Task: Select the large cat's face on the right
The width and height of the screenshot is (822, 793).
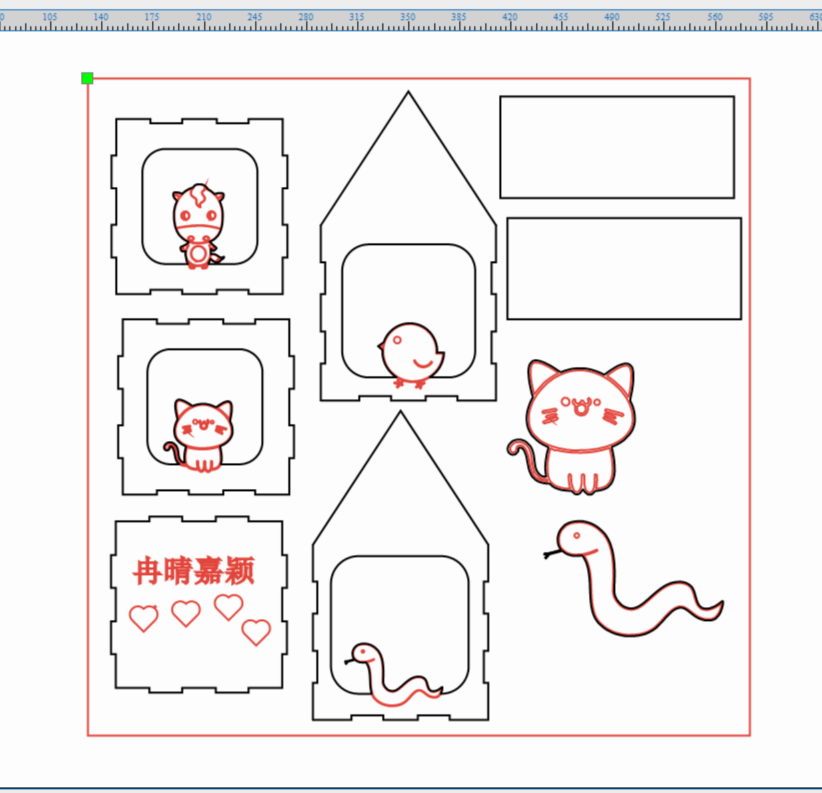Action: tap(581, 408)
